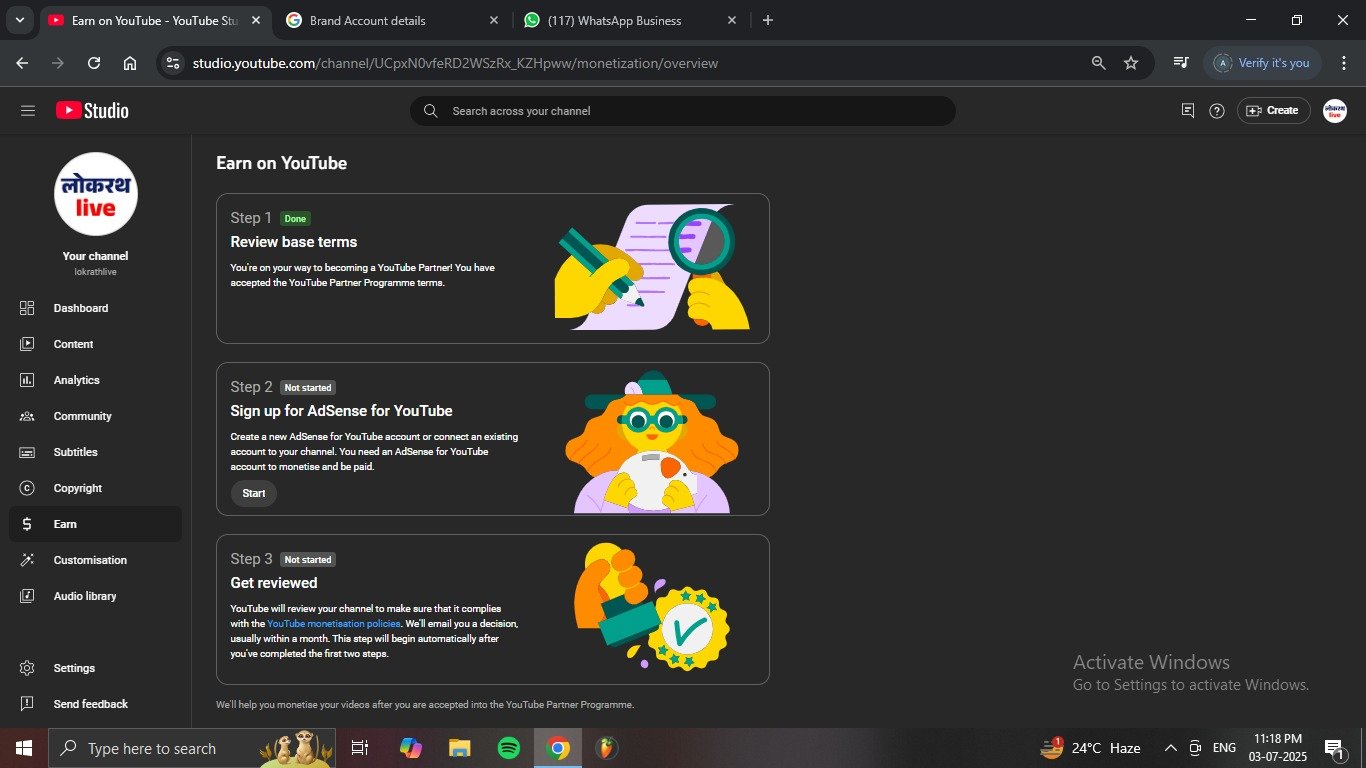Click the feedback icon next to help

[1188, 111]
